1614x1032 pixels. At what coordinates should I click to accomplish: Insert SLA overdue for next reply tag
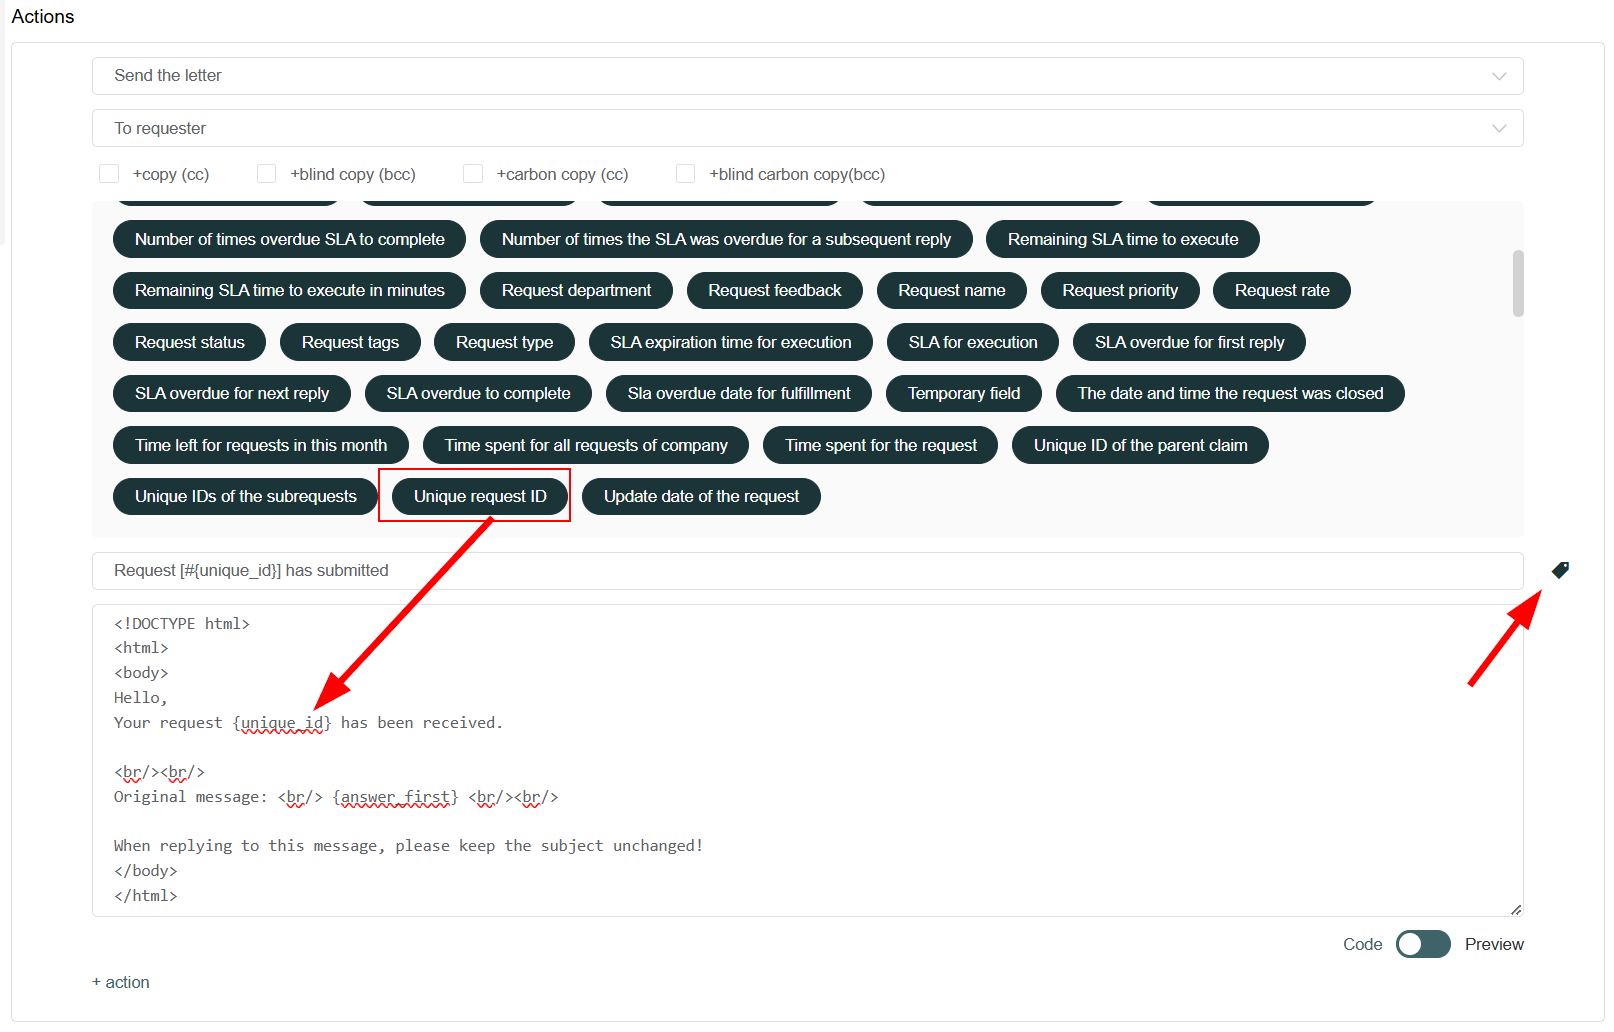click(232, 393)
